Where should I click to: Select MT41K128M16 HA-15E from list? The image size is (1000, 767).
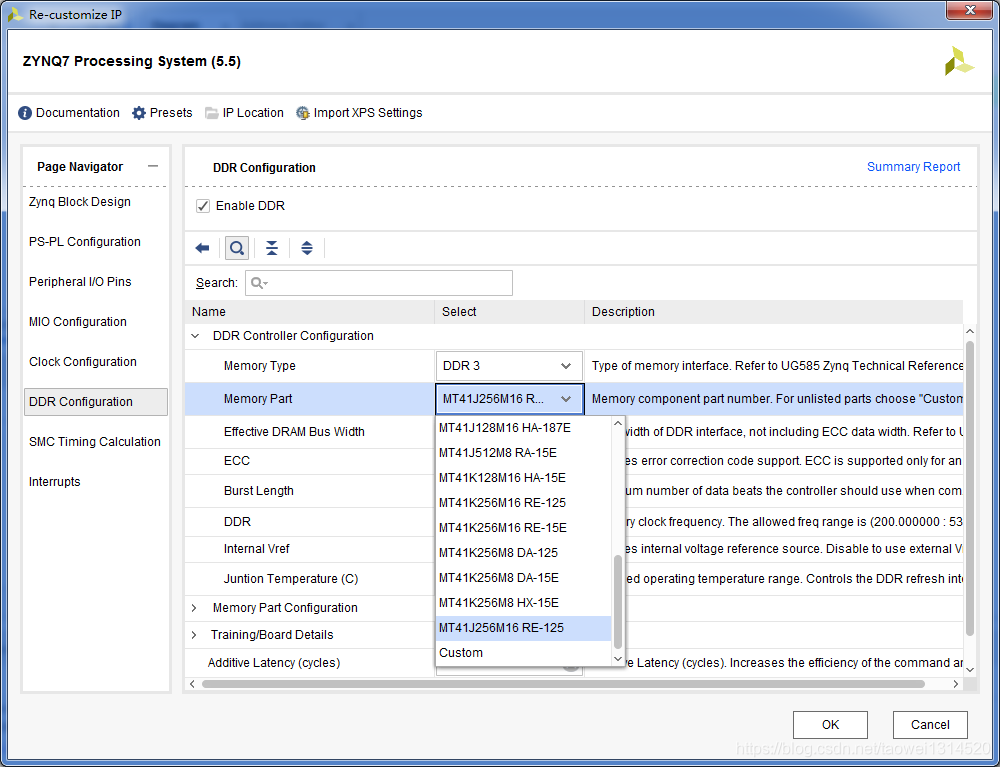524,478
